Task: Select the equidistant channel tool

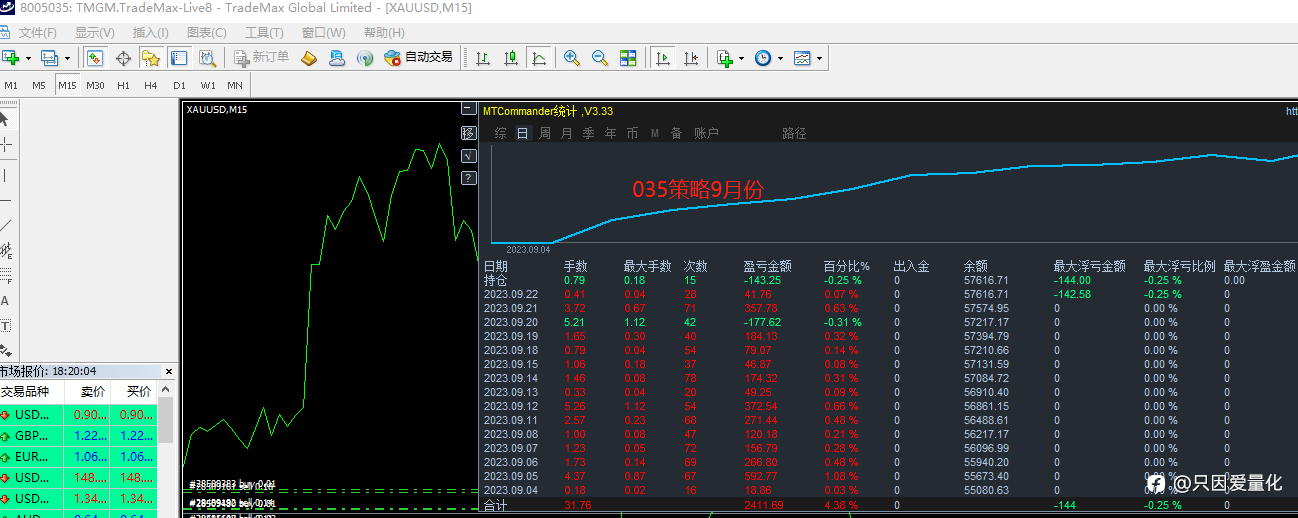Action: point(5,251)
